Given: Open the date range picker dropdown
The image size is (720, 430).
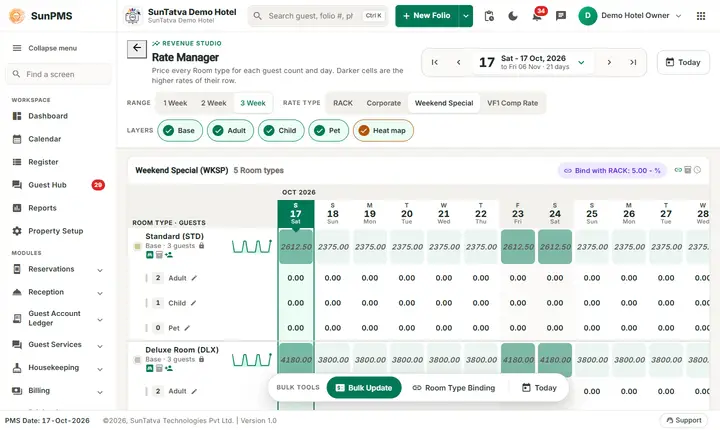Looking at the screenshot, I should click(x=581, y=62).
